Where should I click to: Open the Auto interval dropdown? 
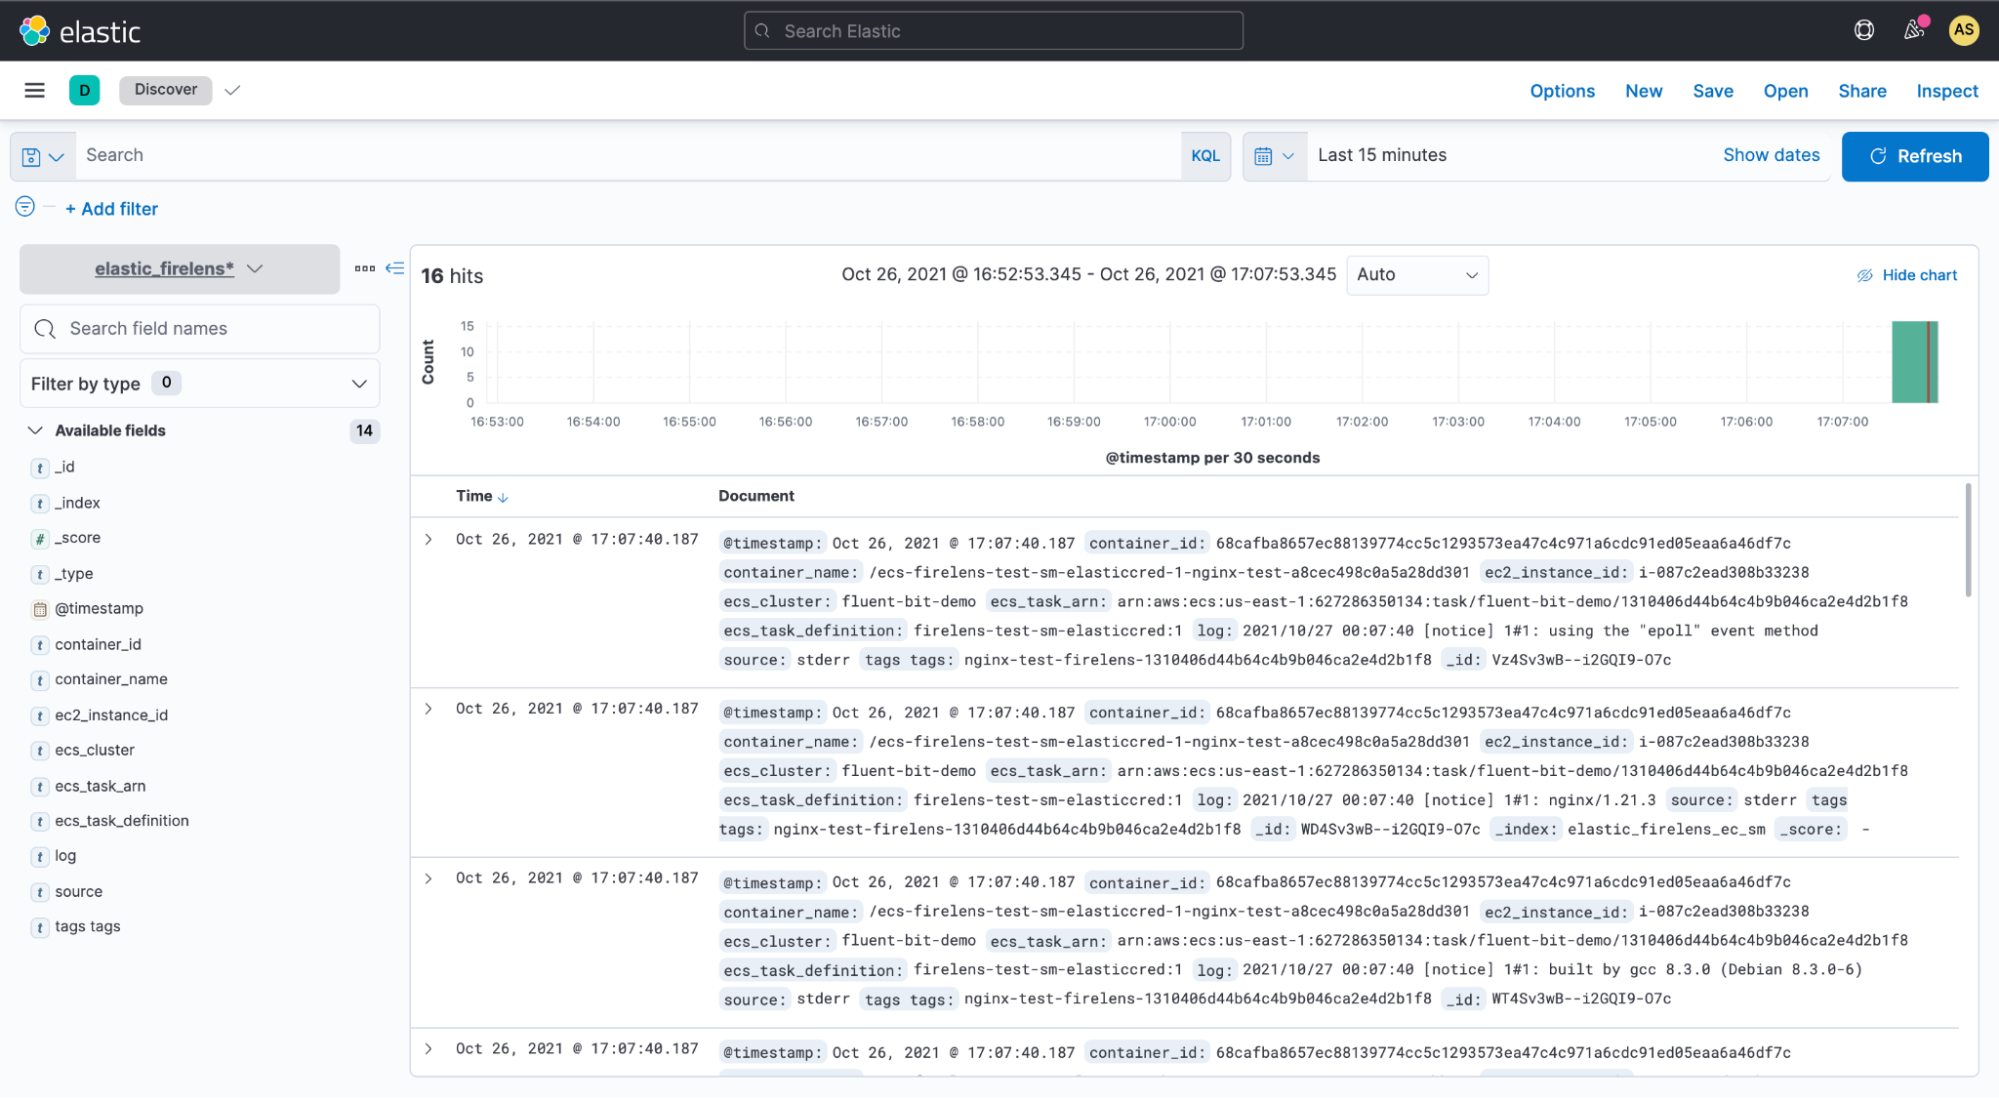(x=1417, y=275)
